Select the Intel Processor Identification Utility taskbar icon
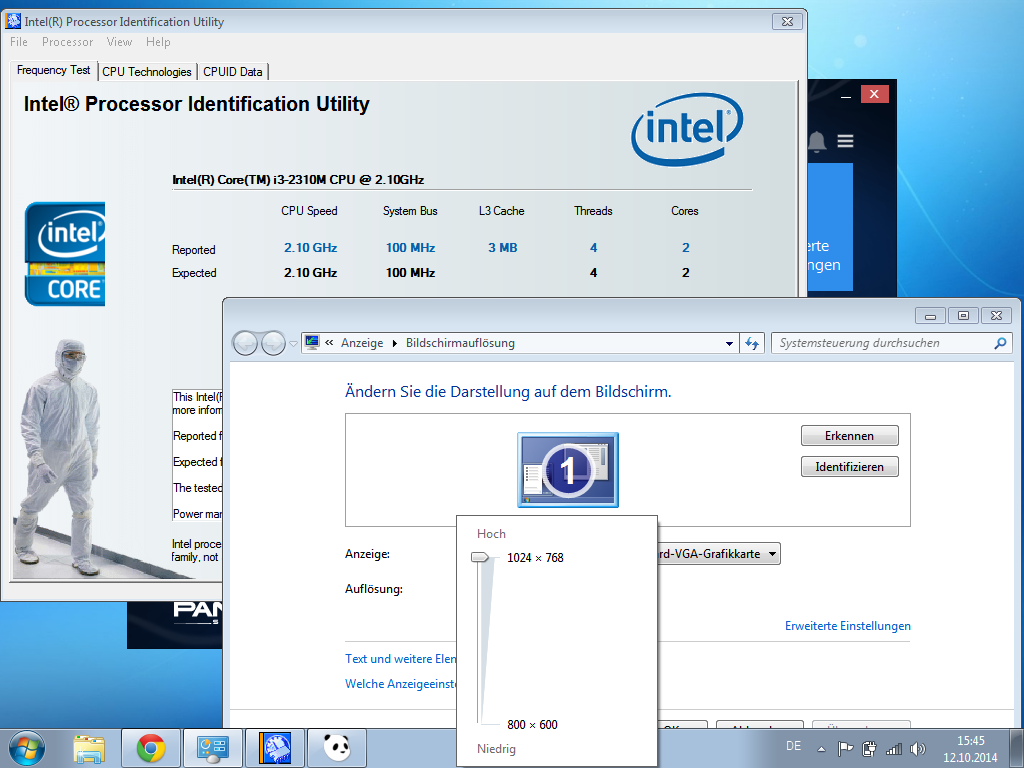The width and height of the screenshot is (1024, 768). (275, 748)
